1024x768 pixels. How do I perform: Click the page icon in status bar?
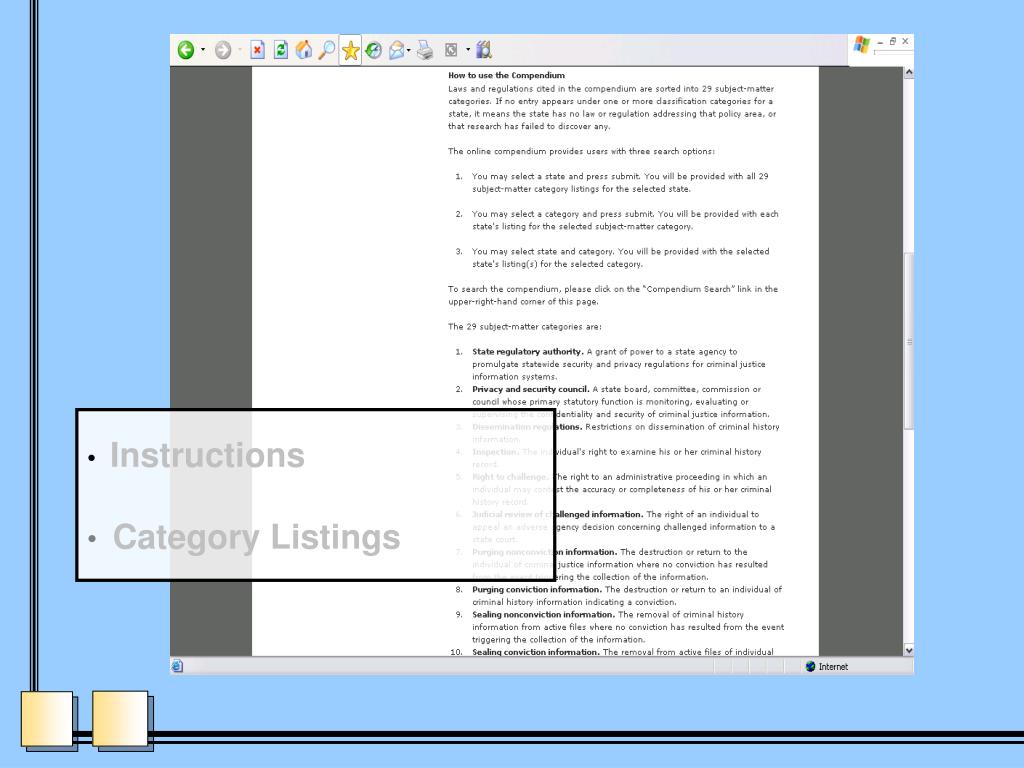(x=177, y=666)
